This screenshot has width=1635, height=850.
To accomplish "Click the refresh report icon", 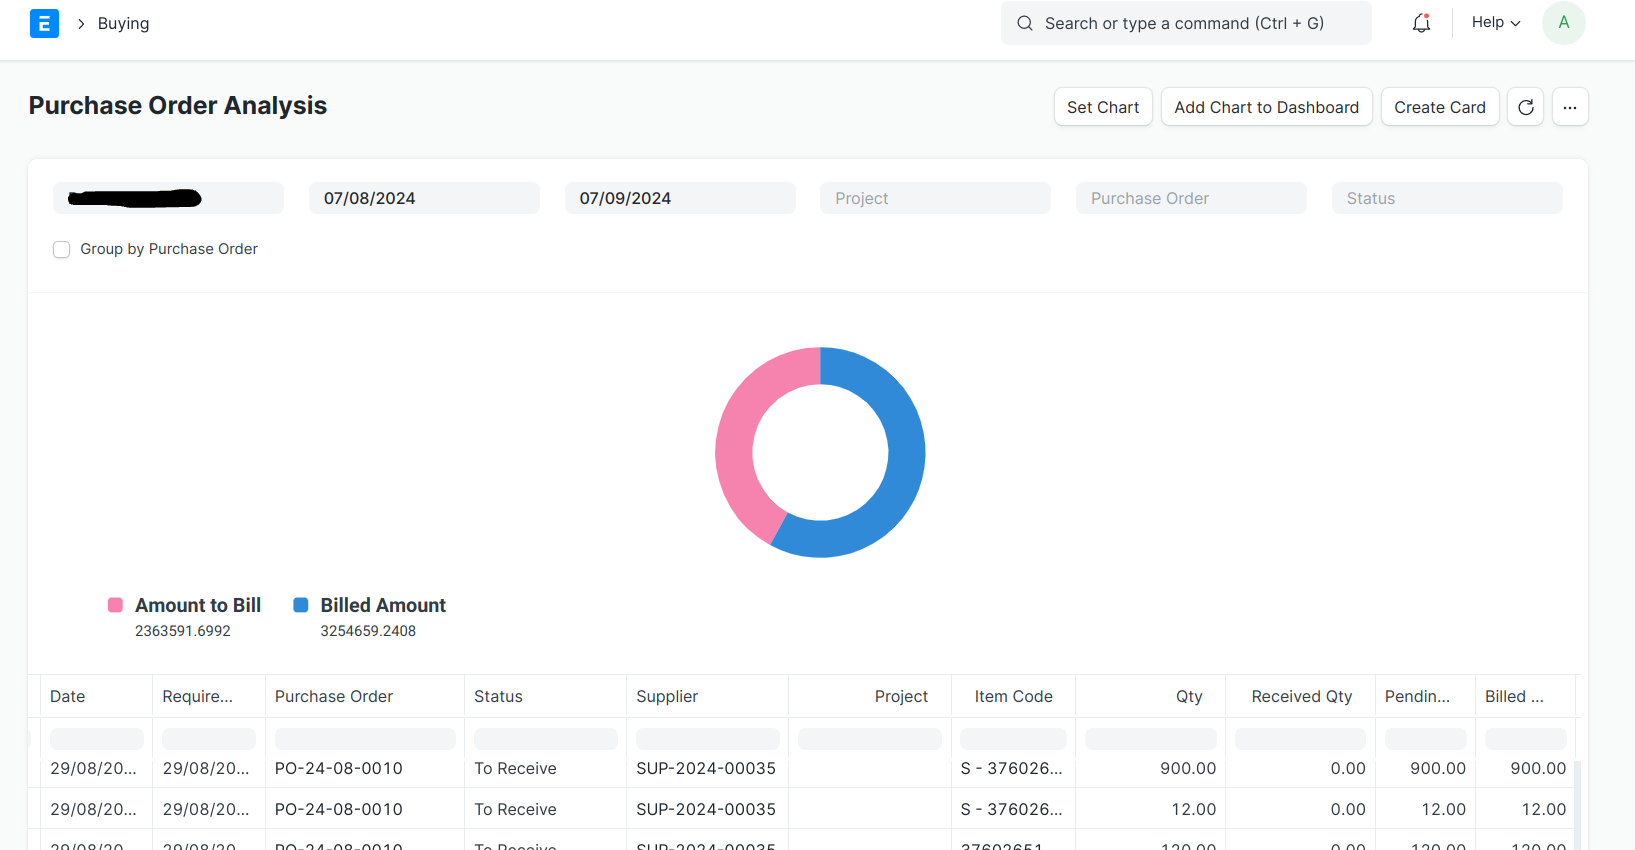I will pyautogui.click(x=1526, y=107).
